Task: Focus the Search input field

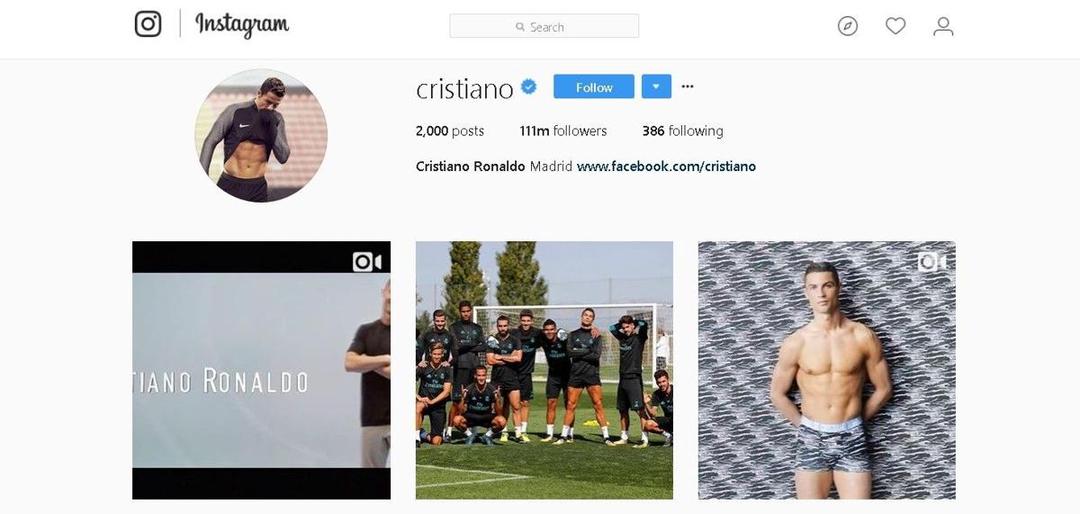Action: pyautogui.click(x=544, y=26)
